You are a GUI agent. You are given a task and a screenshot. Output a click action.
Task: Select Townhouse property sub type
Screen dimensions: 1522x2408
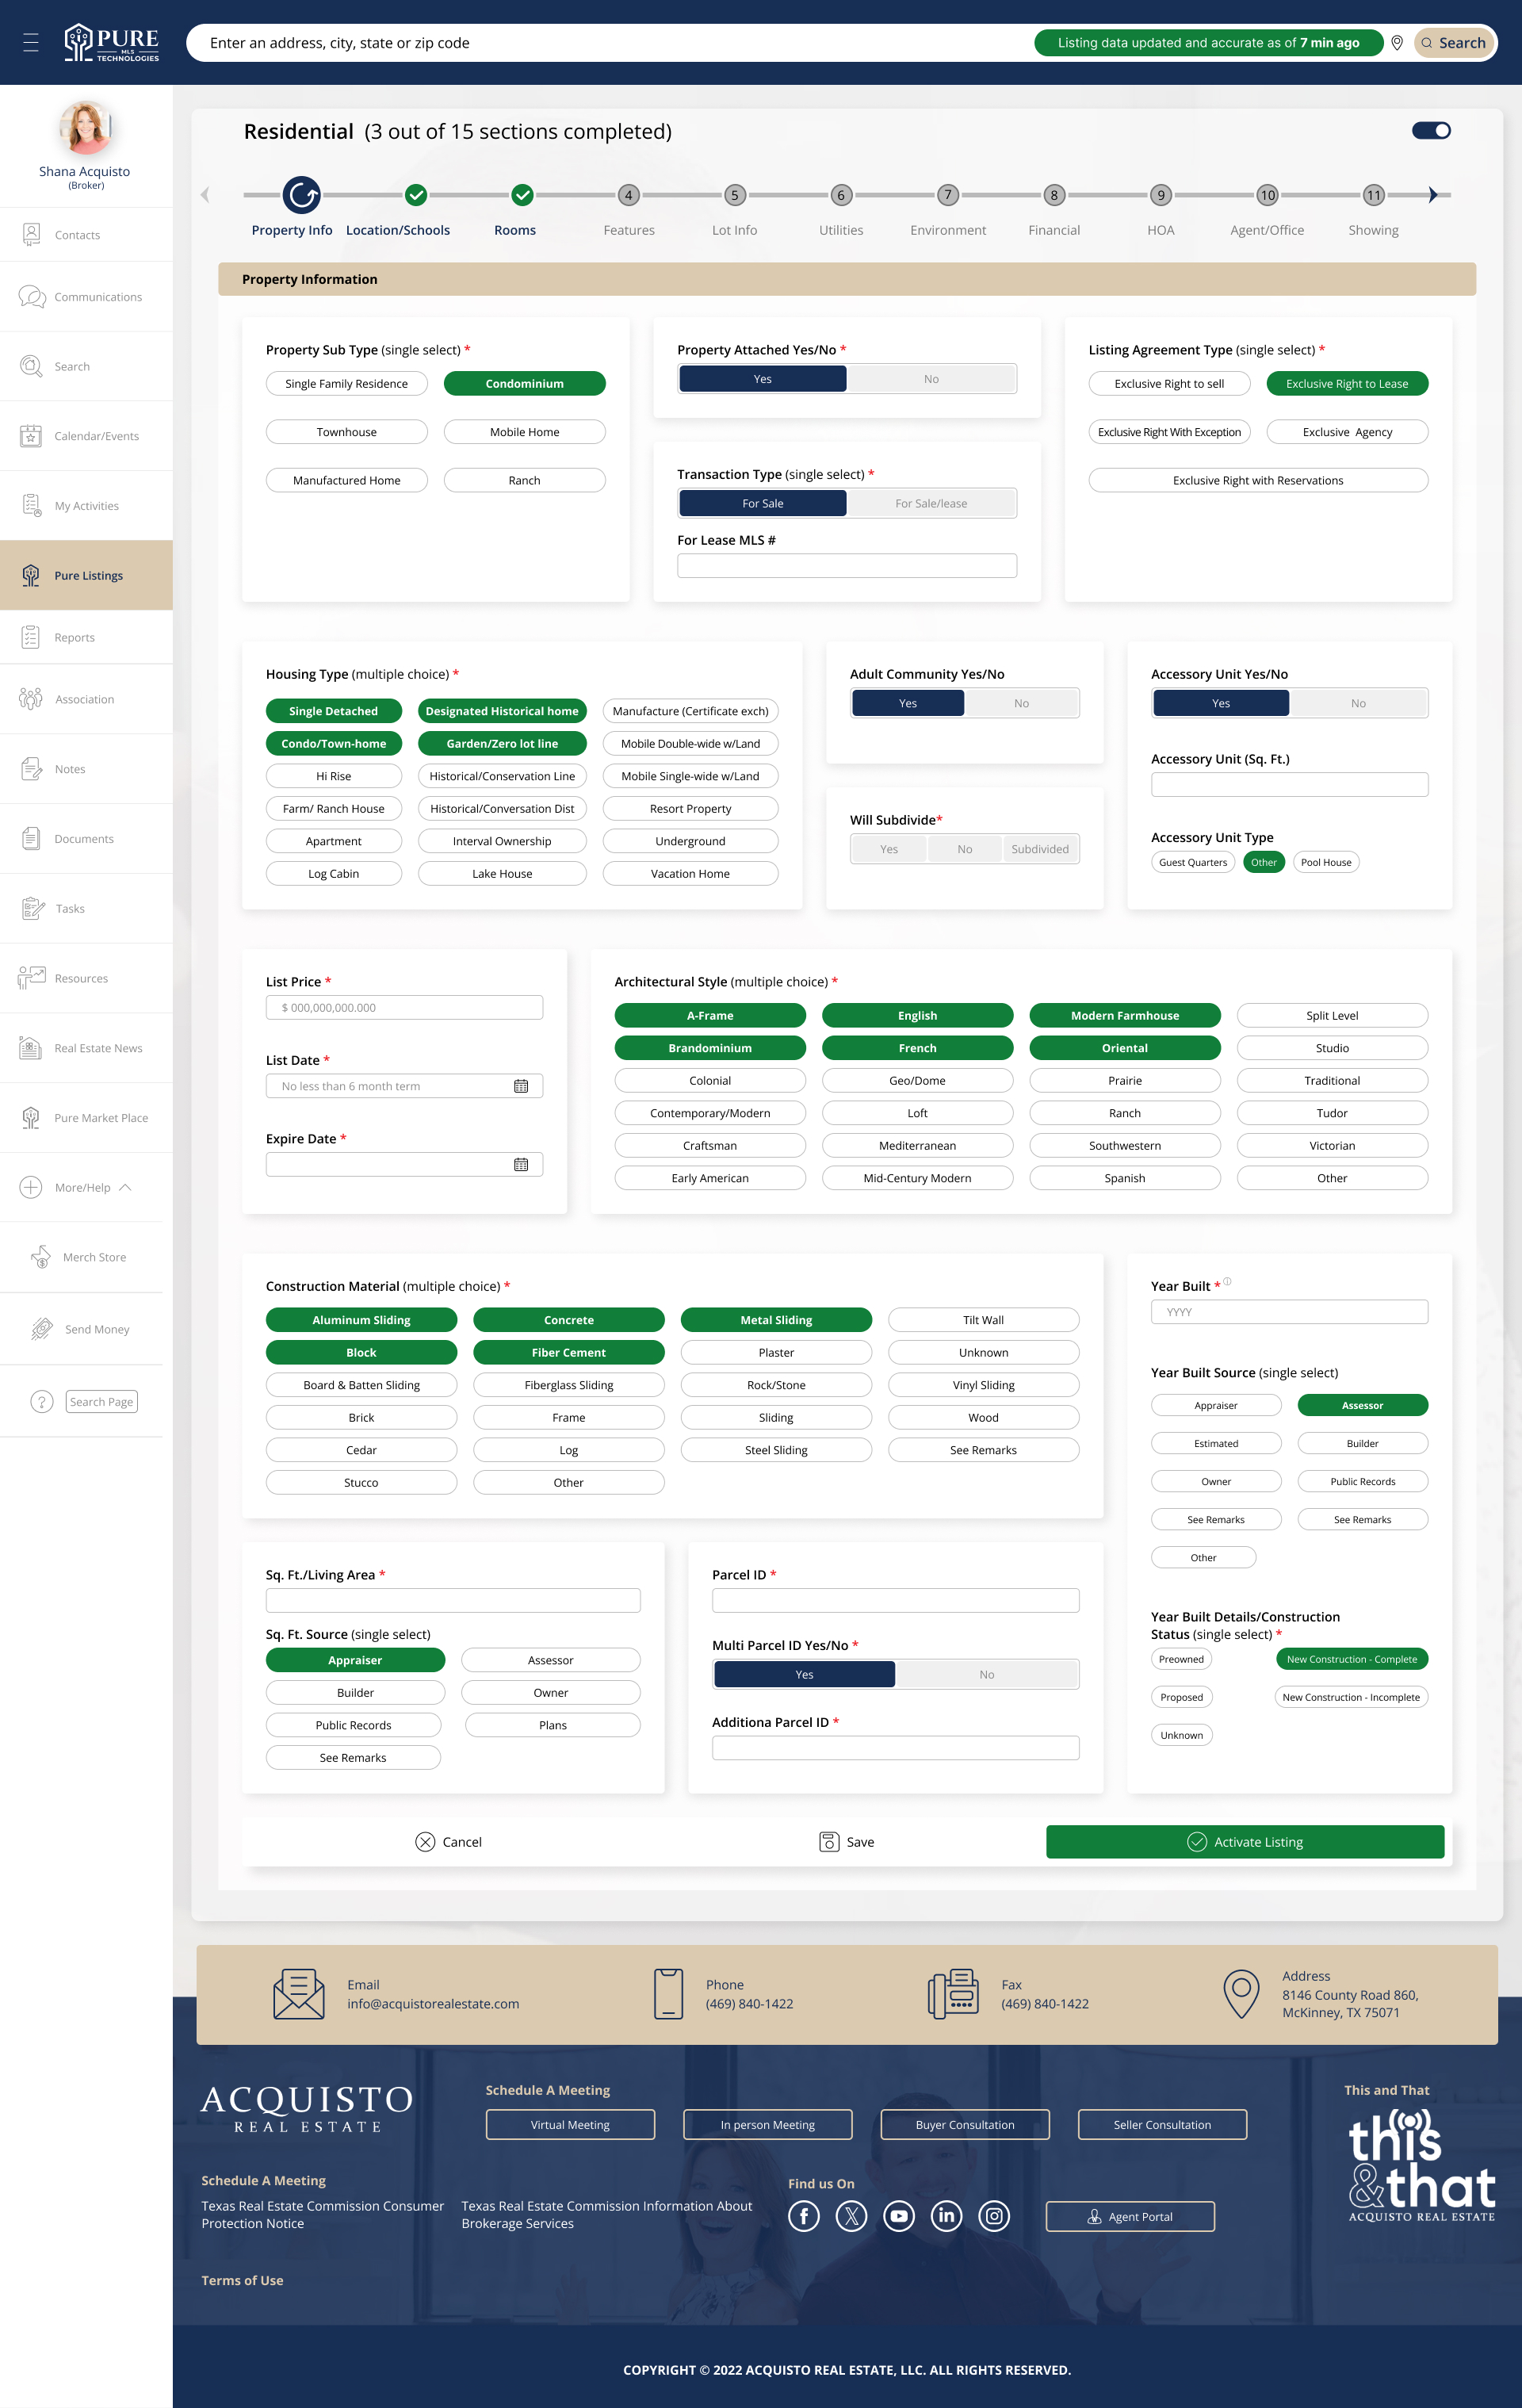click(346, 432)
